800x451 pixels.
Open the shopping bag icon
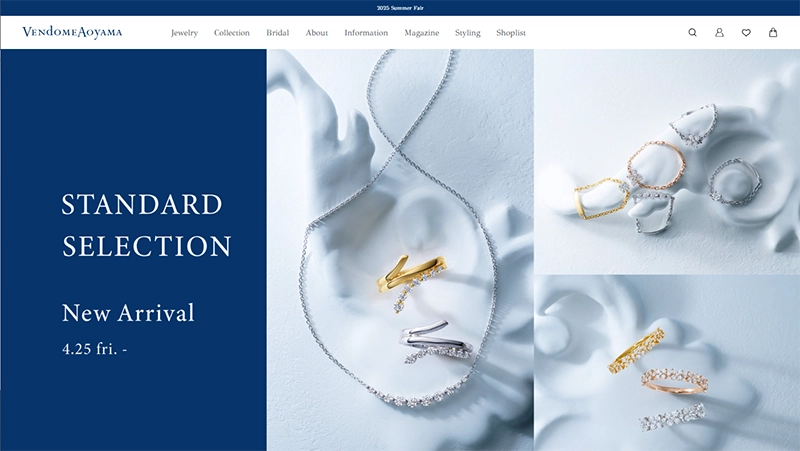pyautogui.click(x=773, y=32)
